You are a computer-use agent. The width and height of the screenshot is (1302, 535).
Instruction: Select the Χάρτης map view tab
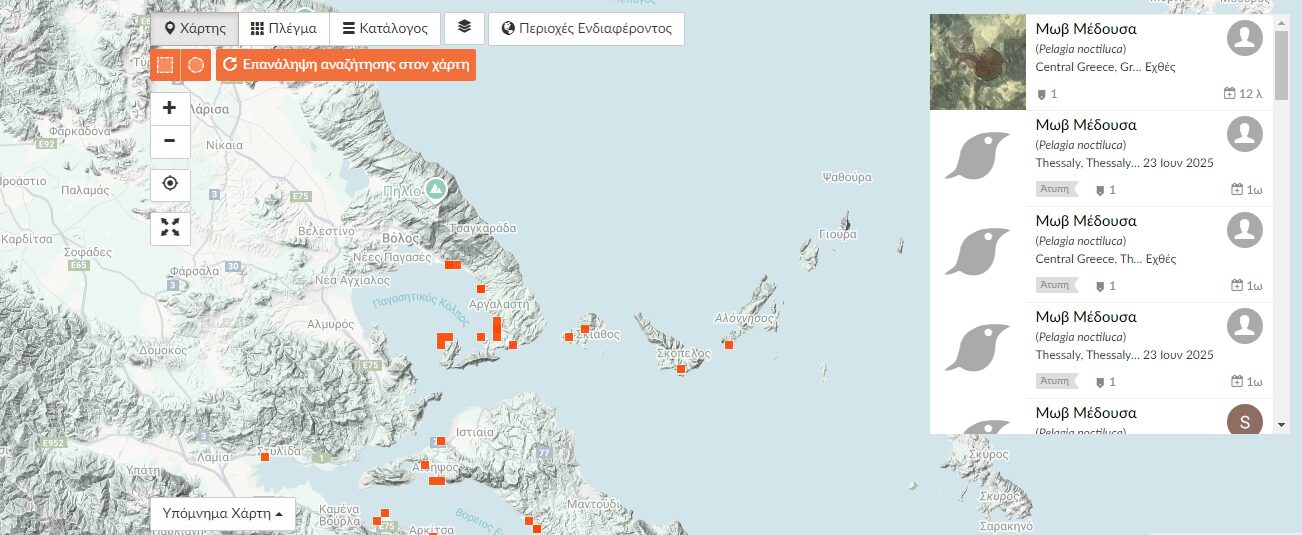point(195,29)
